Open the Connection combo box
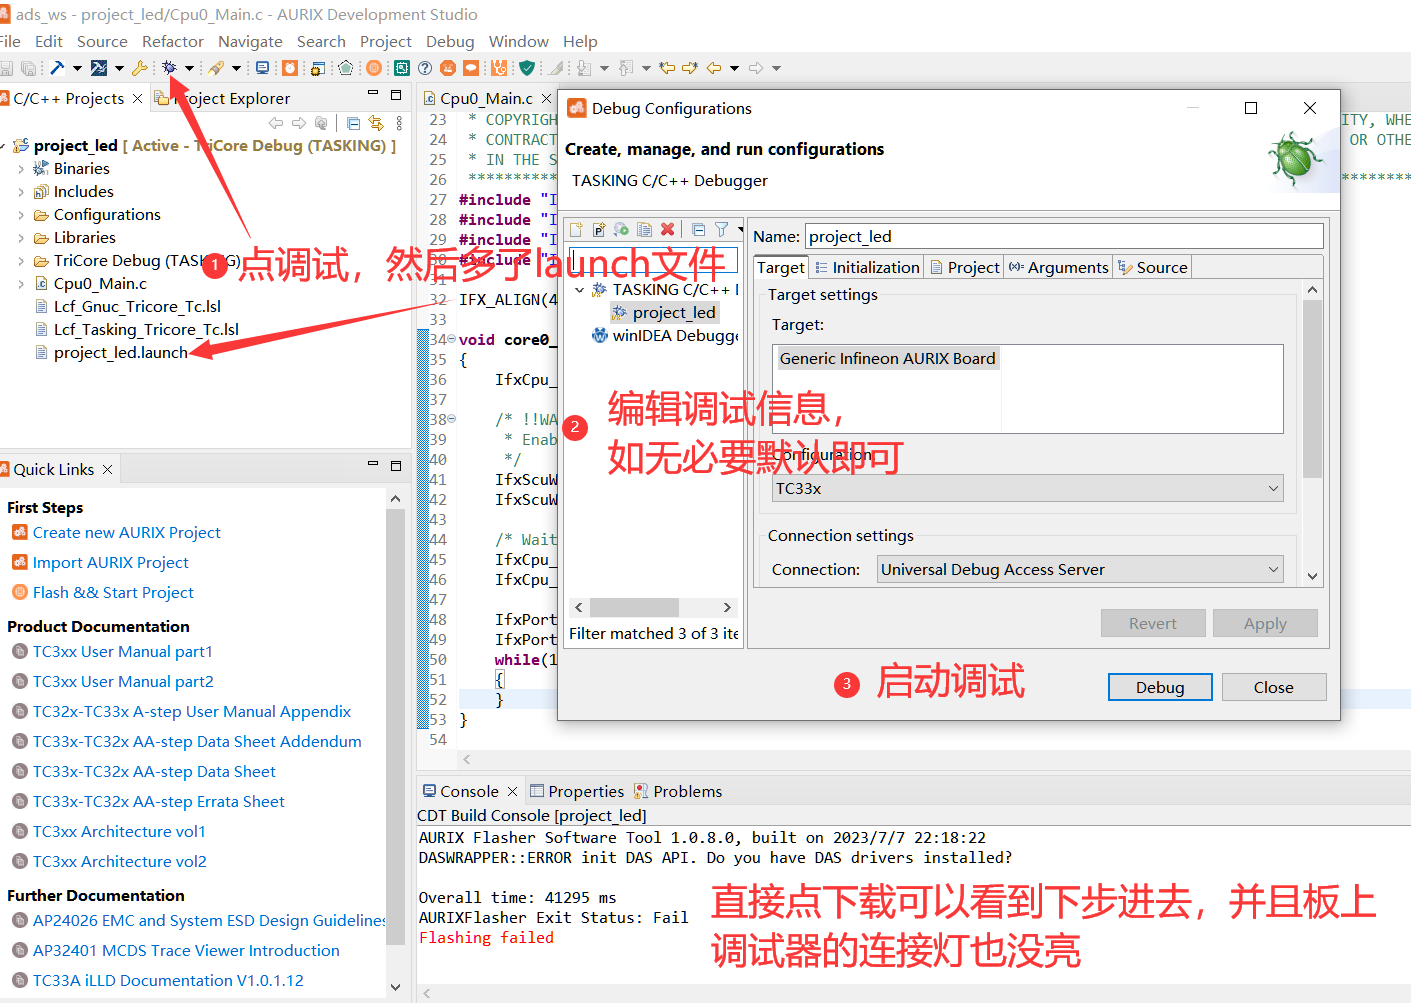1411x1003 pixels. pos(1080,570)
